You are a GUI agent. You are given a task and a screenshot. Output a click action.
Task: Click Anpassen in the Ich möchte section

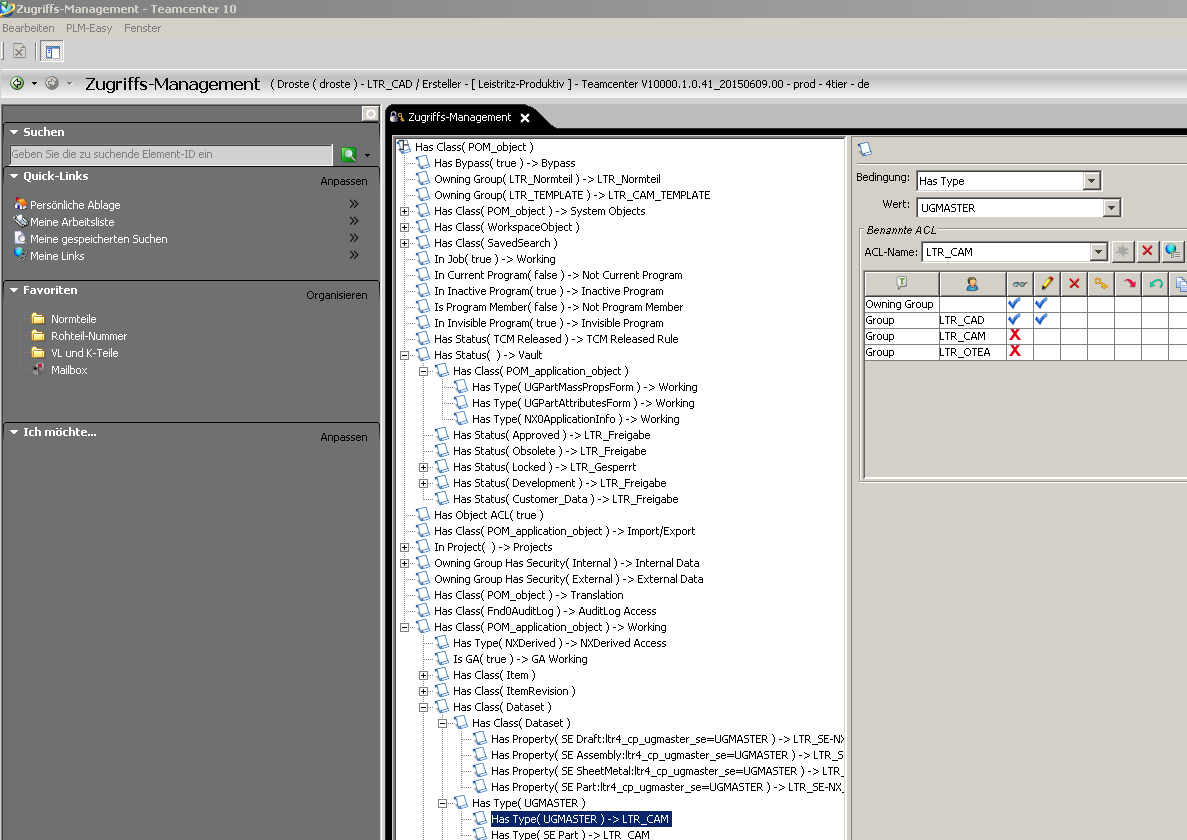[344, 437]
